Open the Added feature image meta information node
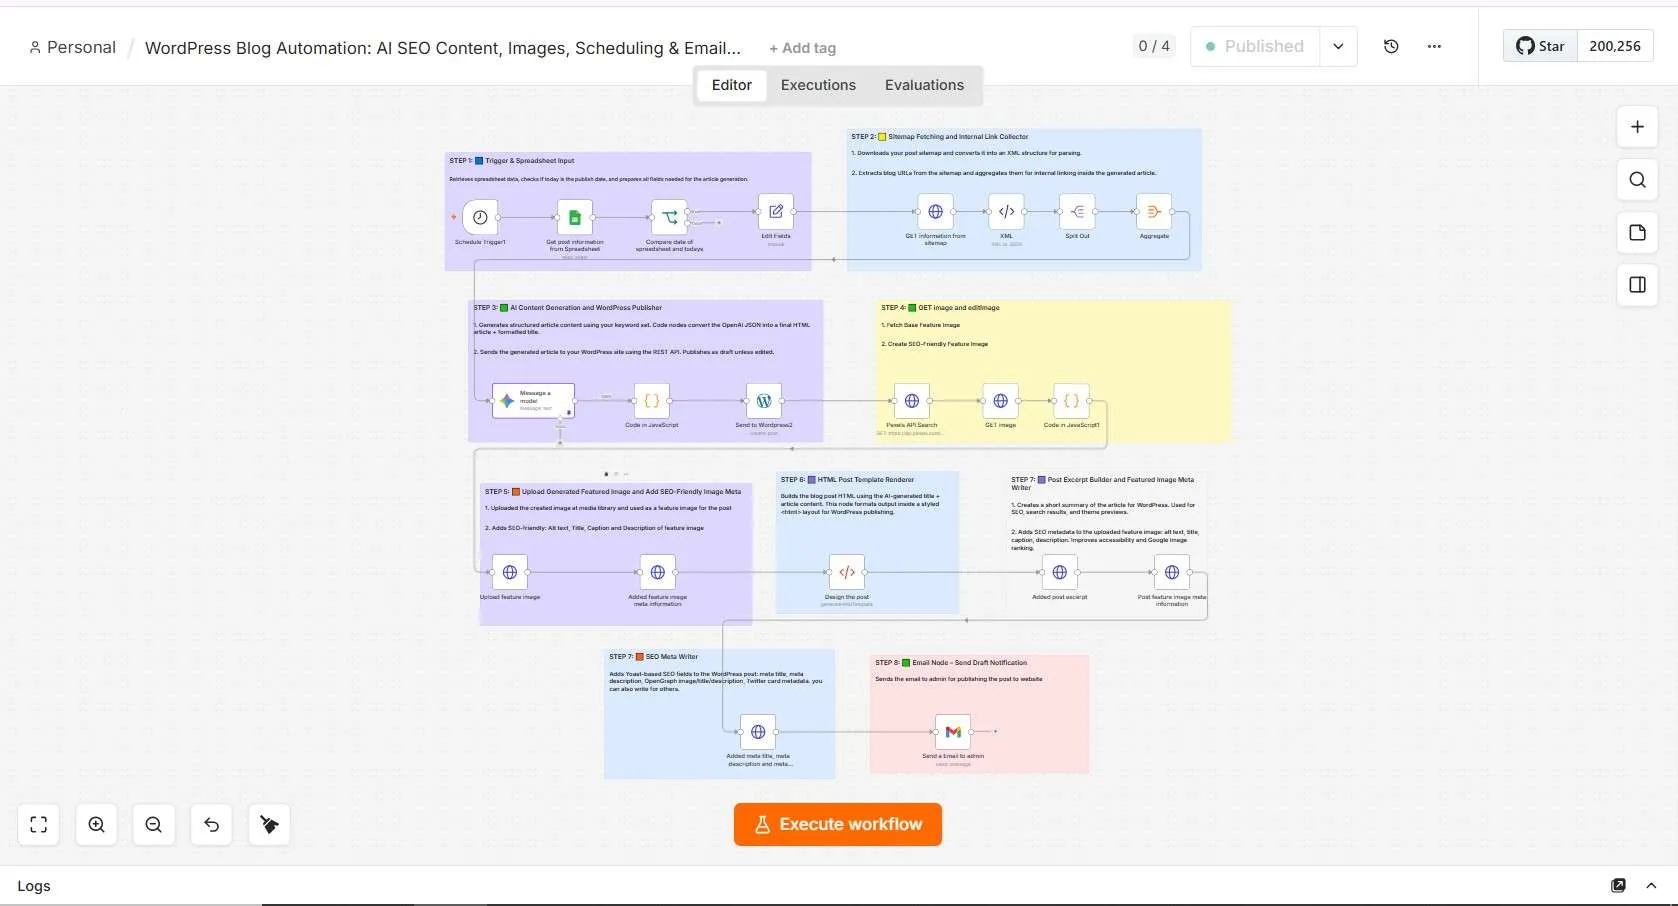The height and width of the screenshot is (906, 1678). point(657,573)
